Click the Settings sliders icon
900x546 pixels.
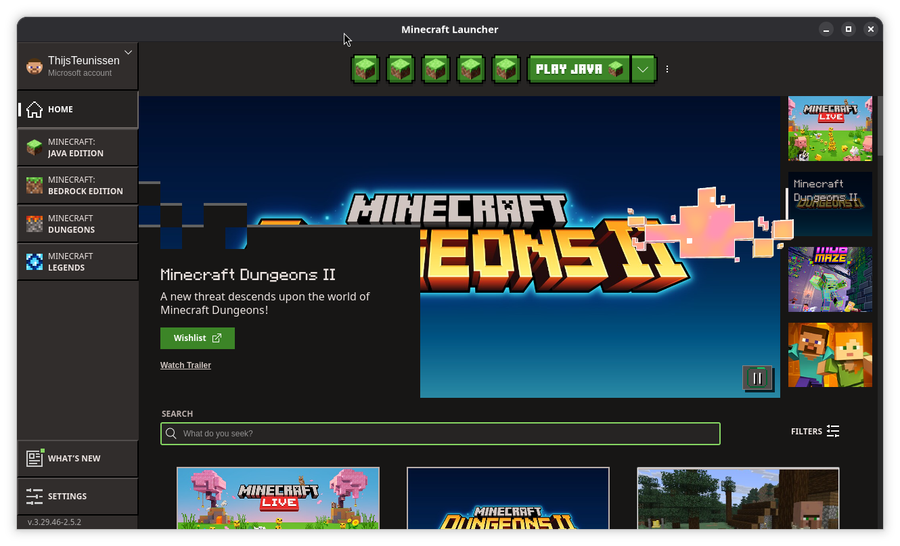[34, 496]
